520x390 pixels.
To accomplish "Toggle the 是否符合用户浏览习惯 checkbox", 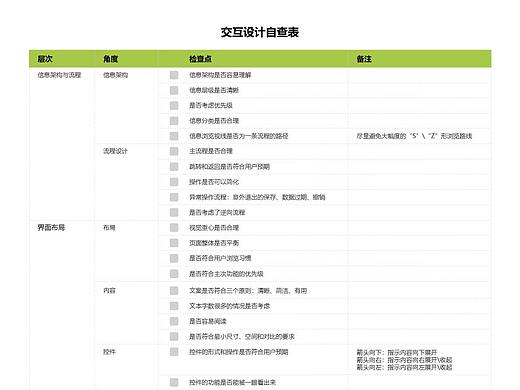I will [x=174, y=258].
